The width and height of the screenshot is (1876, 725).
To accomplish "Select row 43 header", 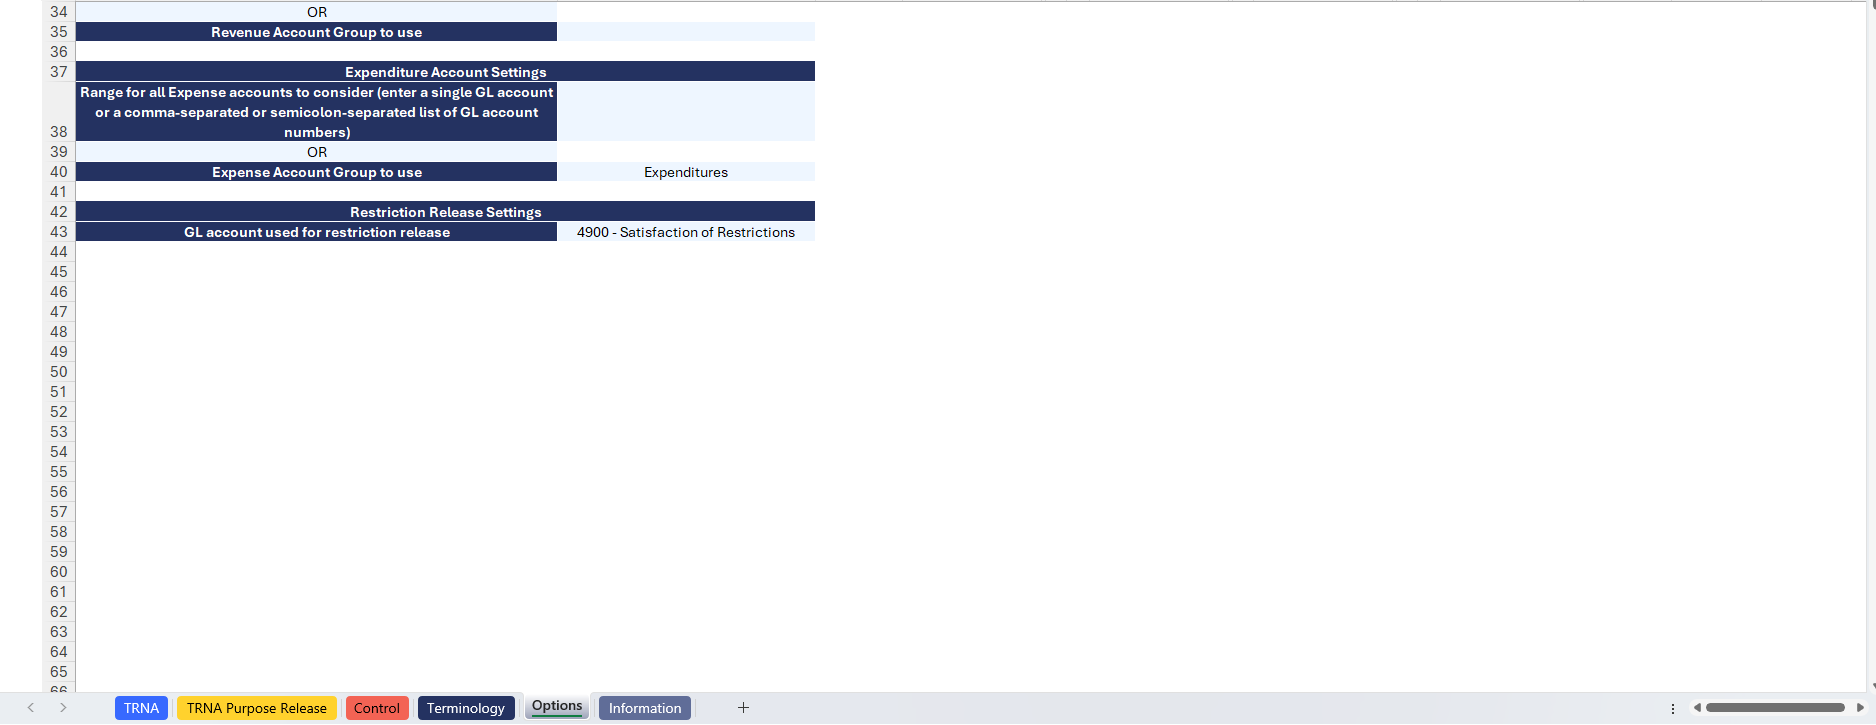I will click(59, 232).
